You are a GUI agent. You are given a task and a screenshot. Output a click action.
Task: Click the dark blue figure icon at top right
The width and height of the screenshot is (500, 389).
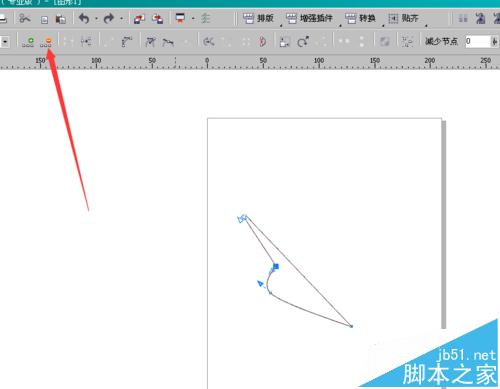[x=480, y=18]
